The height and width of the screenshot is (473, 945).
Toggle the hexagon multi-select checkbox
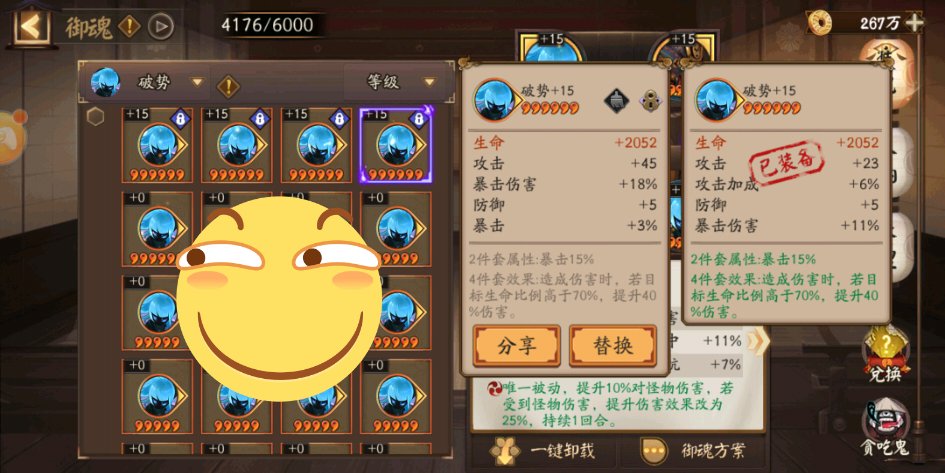pos(95,116)
